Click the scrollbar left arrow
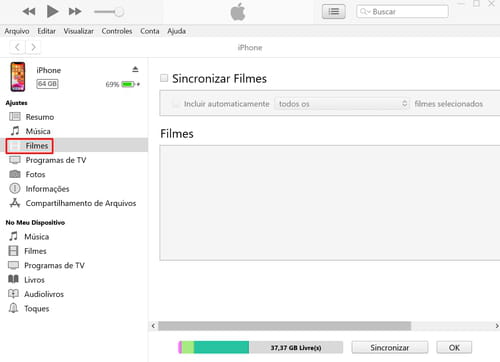500x362 pixels. tap(153, 326)
